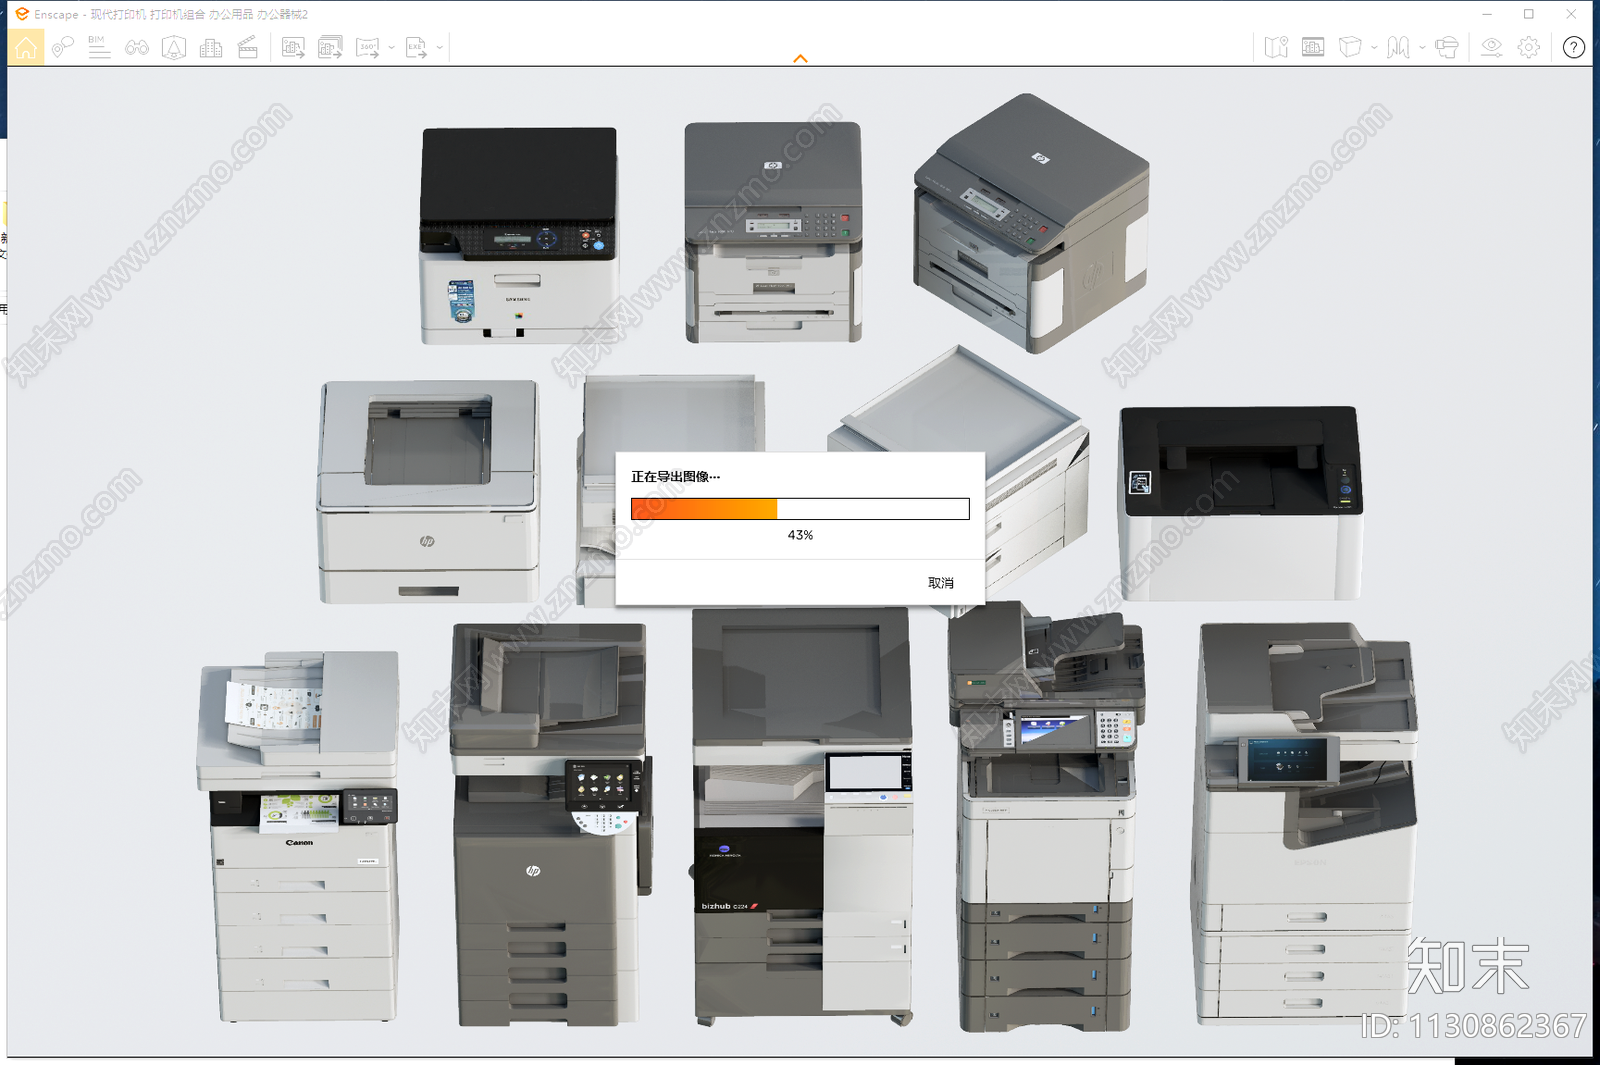The image size is (1600, 1065).
Task: Collapse the toolbar with the orange chevron
Action: tap(800, 59)
